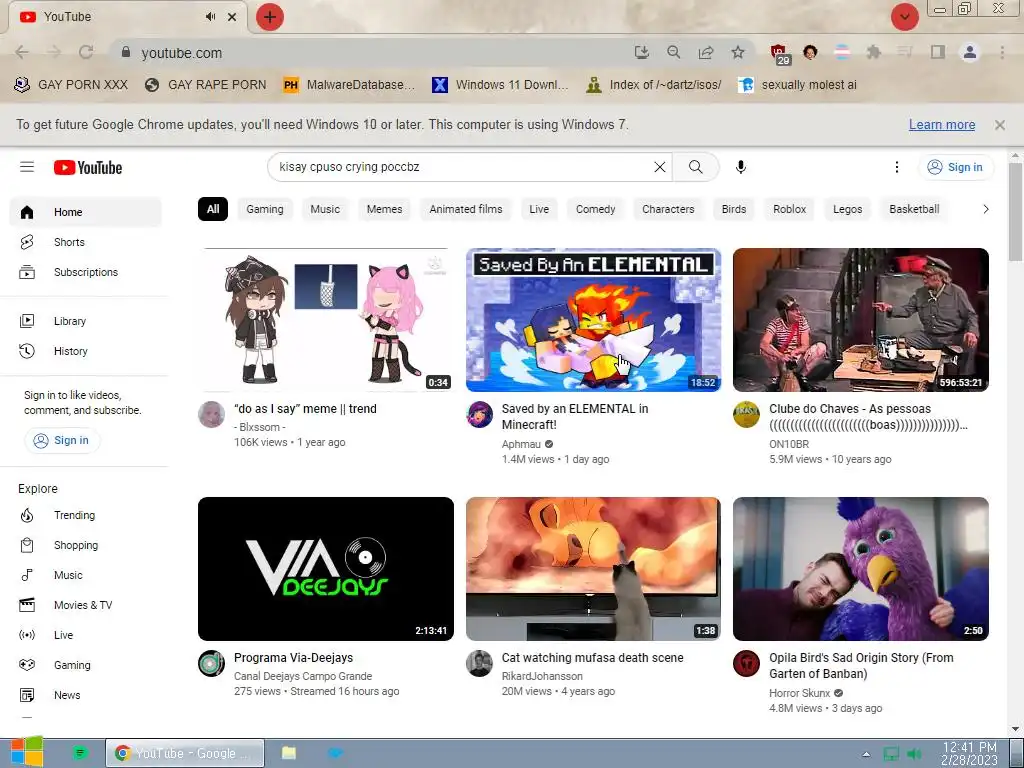
Task: Open the YouTube hamburger guide menu
Action: click(x=27, y=167)
